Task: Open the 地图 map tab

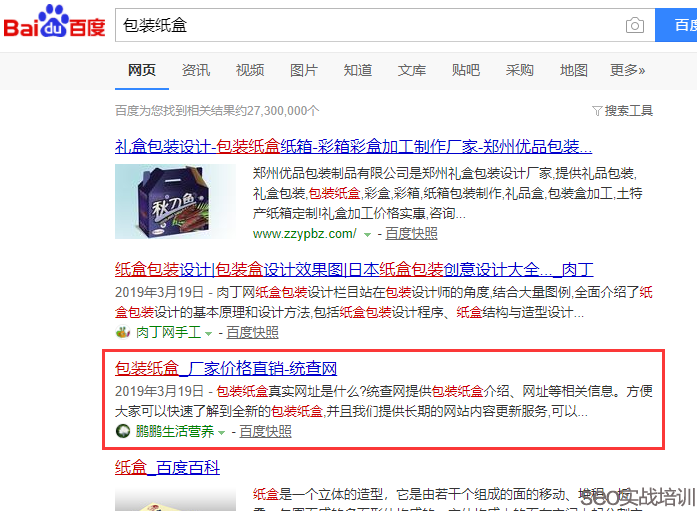Action: (x=574, y=70)
